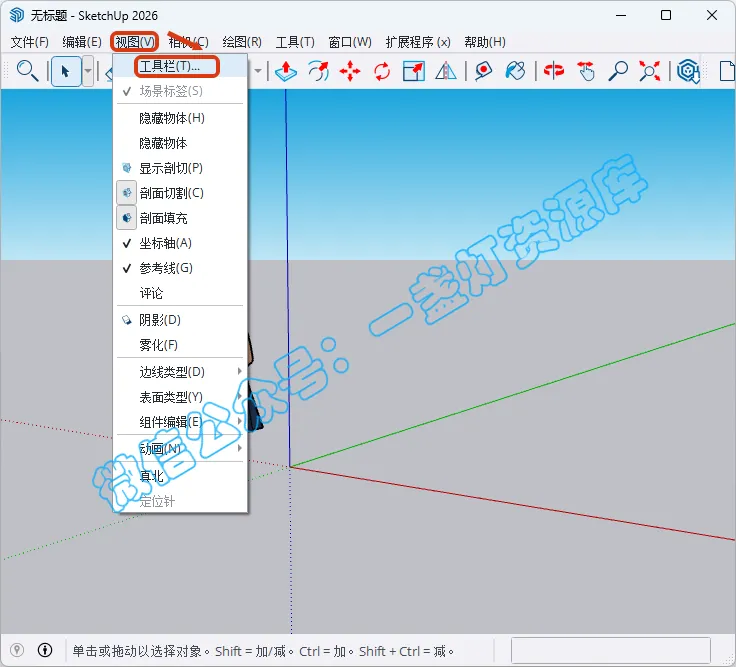Open the Select tool dropdown arrow
This screenshot has width=736, height=667.
click(88, 71)
